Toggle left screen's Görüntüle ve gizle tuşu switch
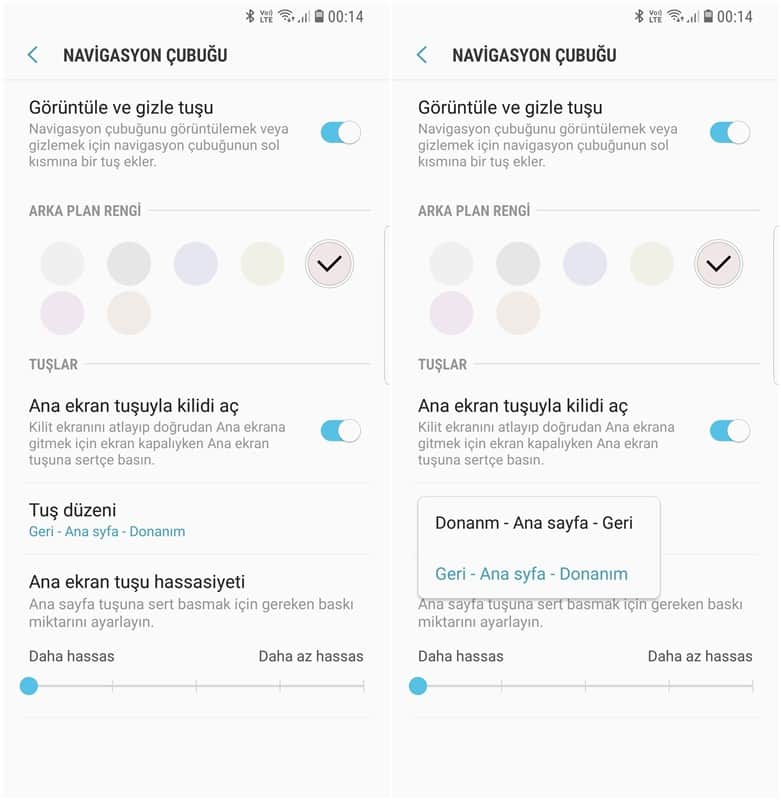This screenshot has width=781, height=800. tap(341, 133)
